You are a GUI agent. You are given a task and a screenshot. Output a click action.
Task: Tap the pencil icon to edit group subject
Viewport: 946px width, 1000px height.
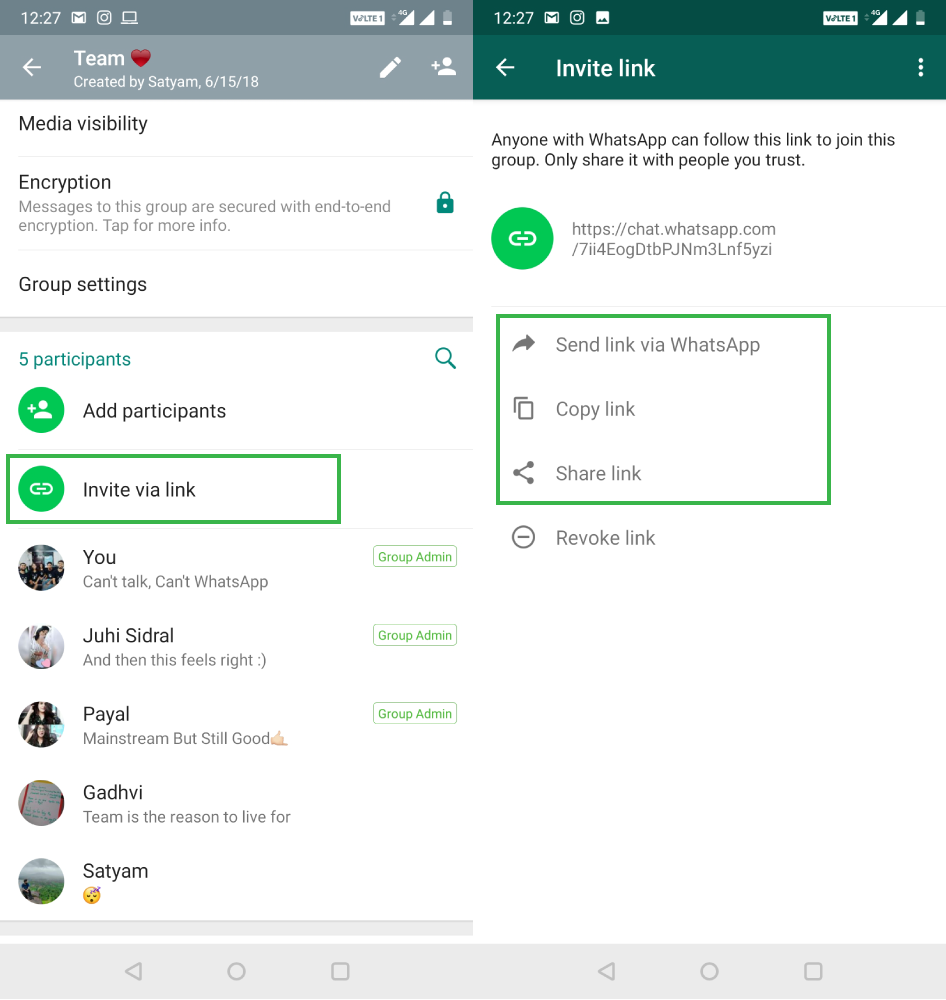click(390, 67)
